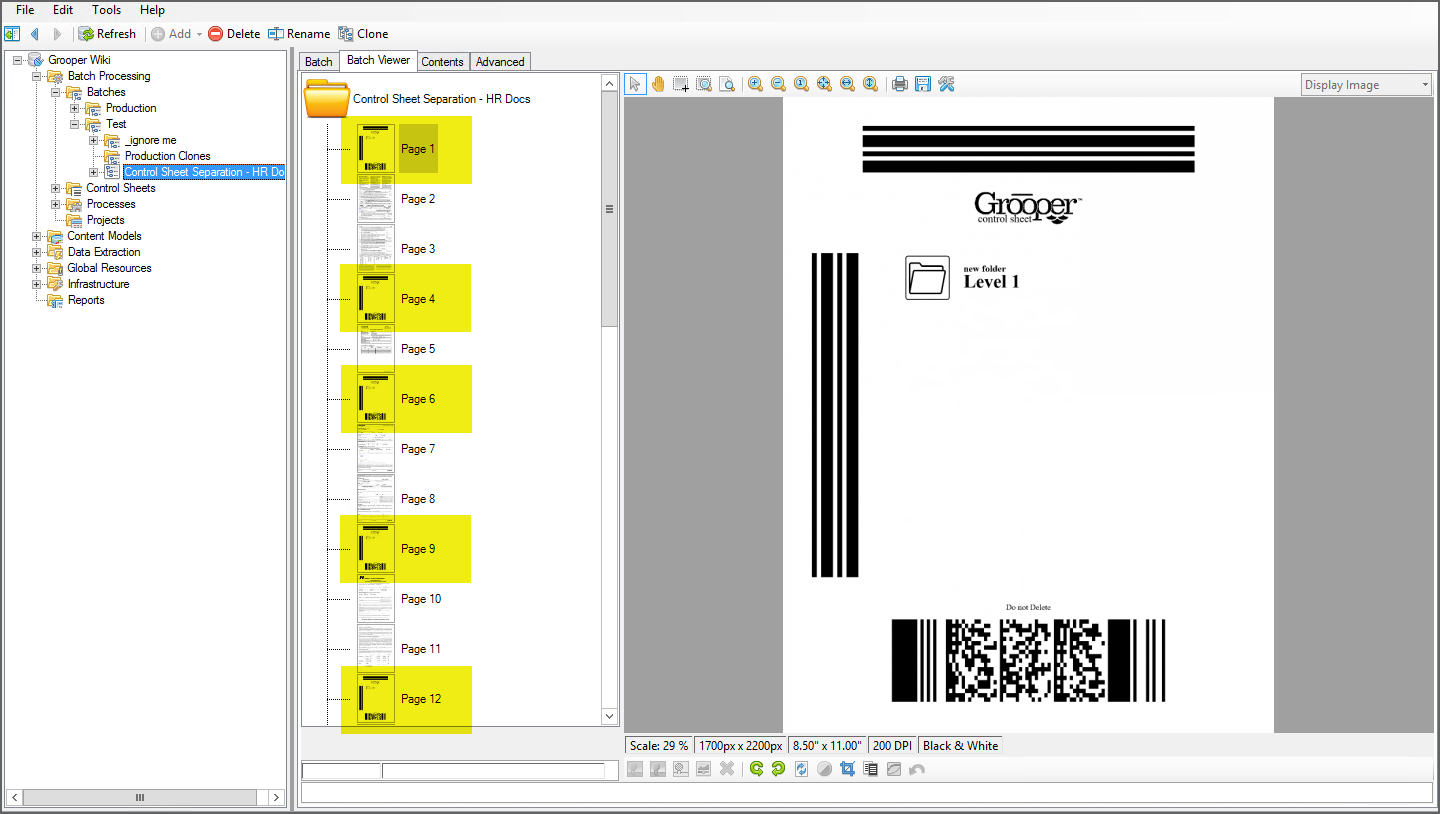Switch to the Contents tab
Viewport: 1440px width, 814px height.
pyautogui.click(x=442, y=62)
